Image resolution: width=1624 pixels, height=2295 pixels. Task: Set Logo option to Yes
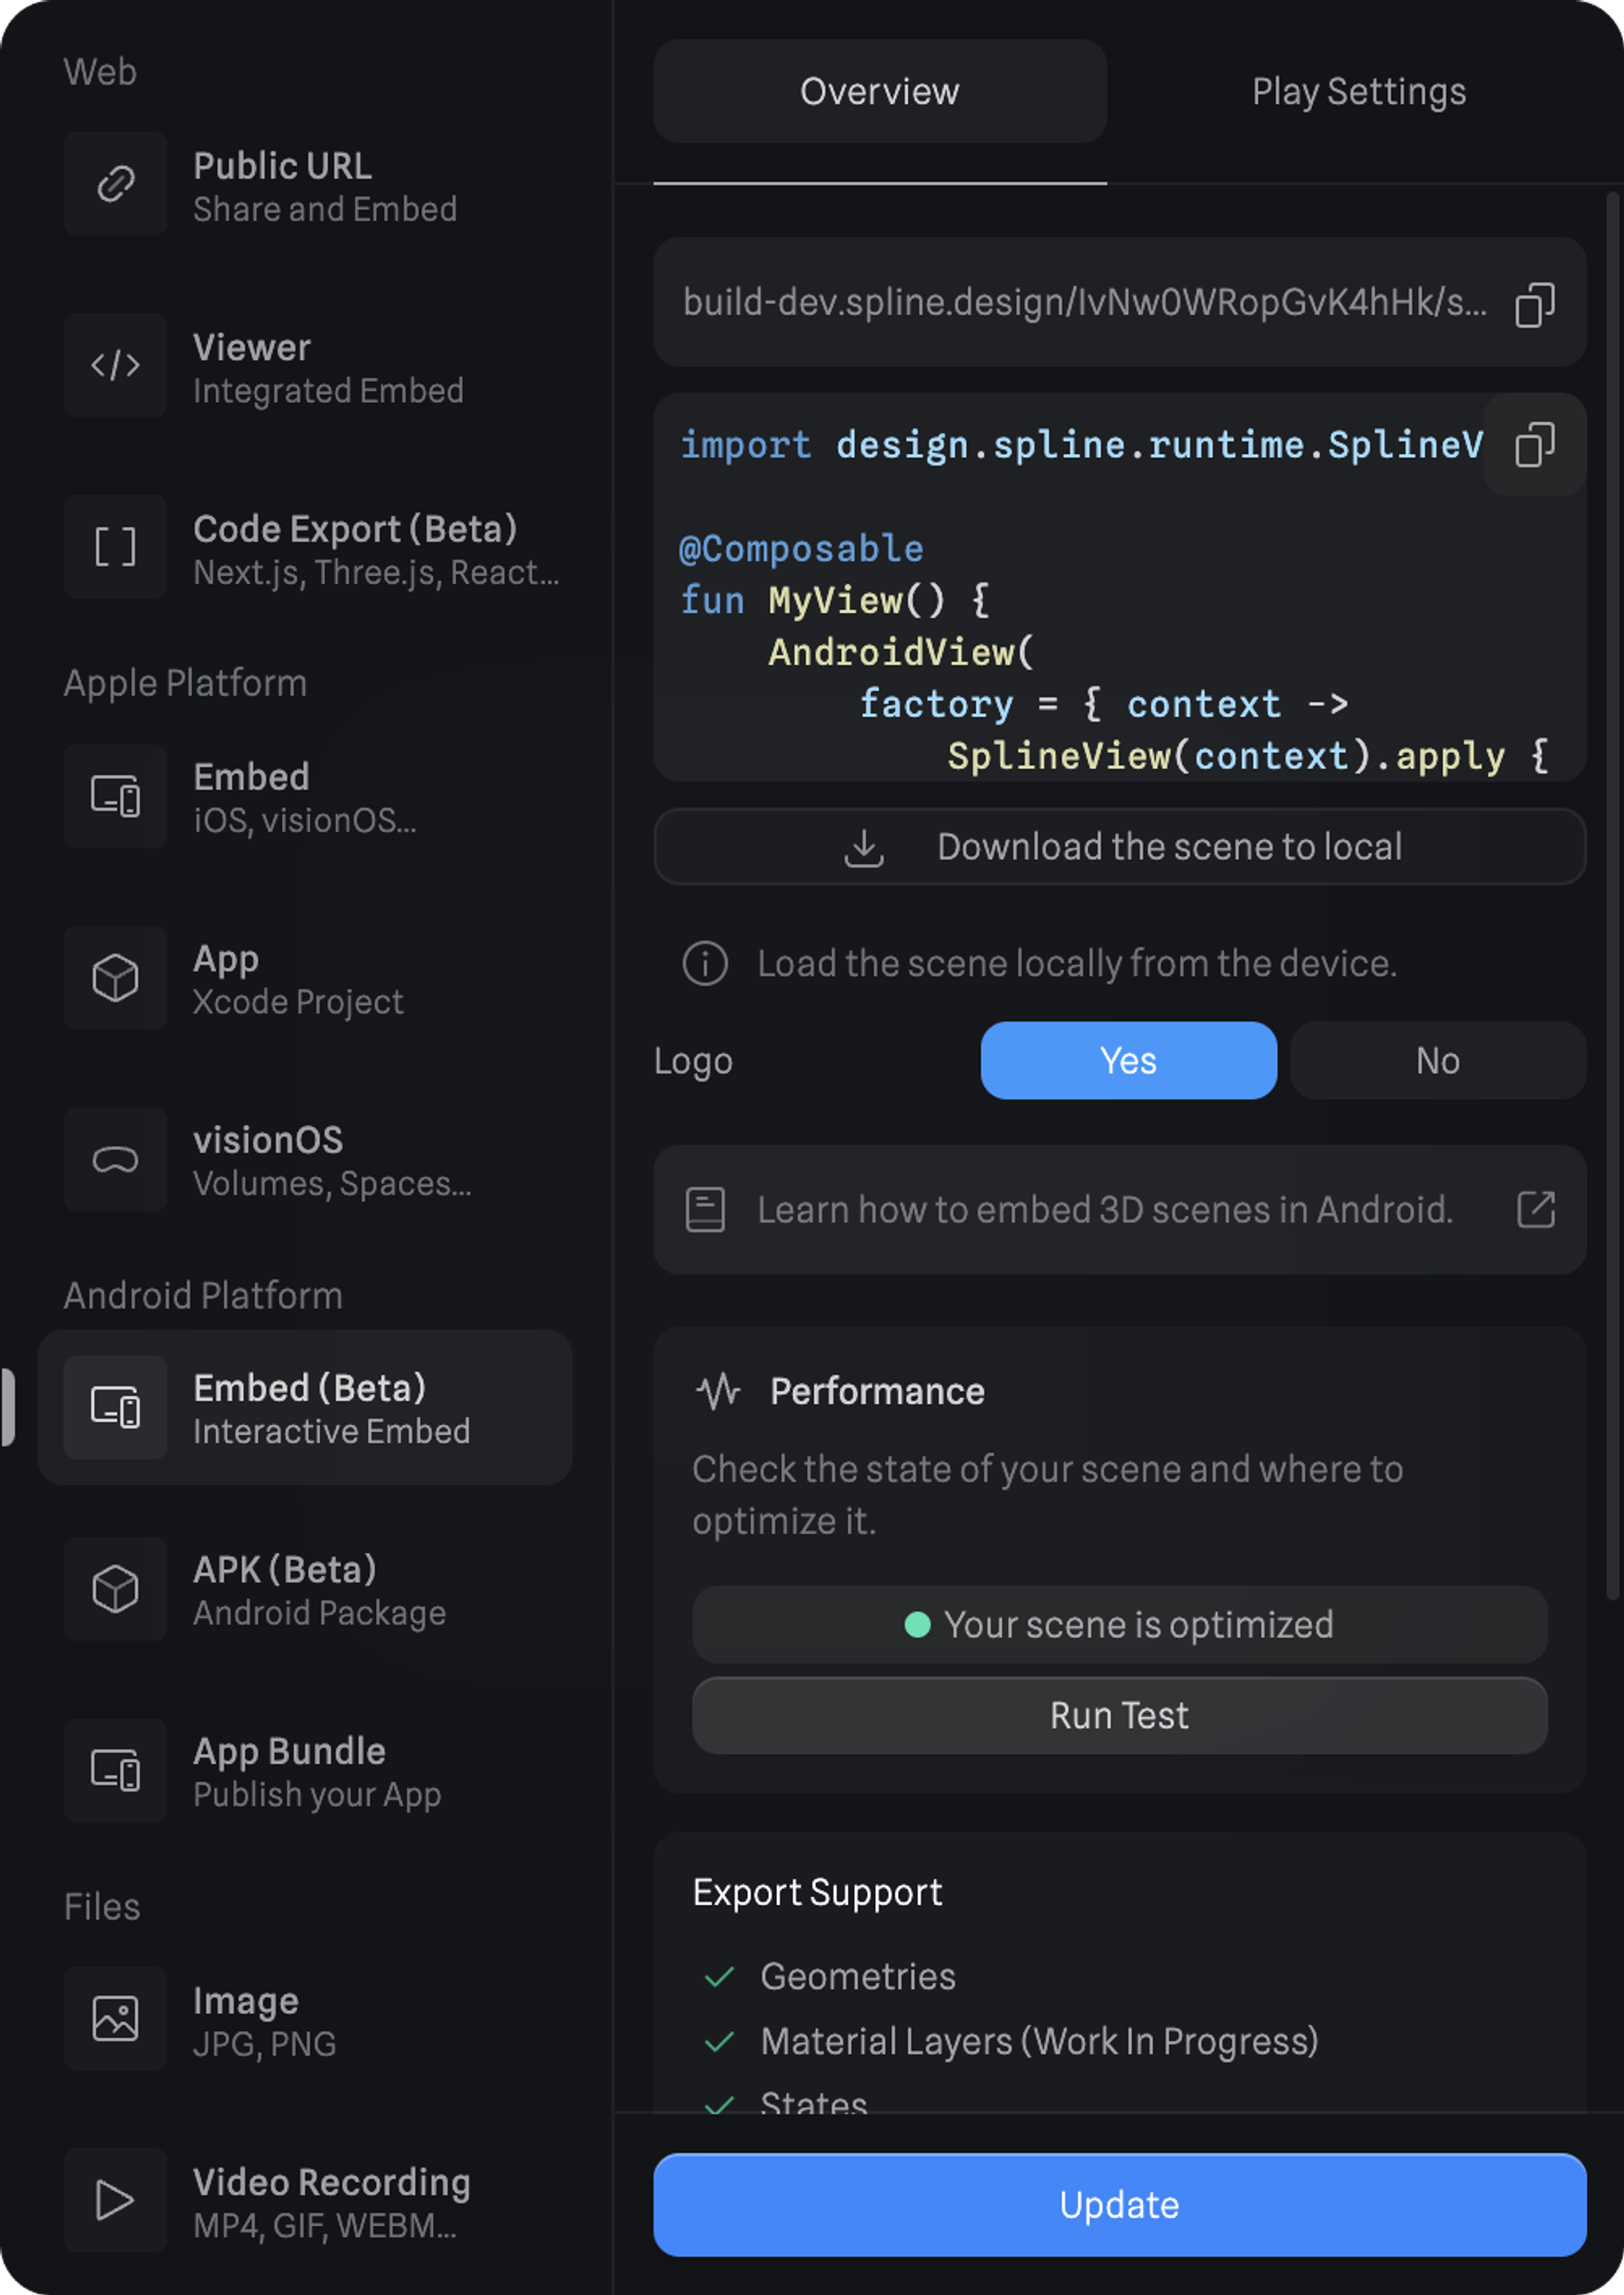[x=1128, y=1061]
